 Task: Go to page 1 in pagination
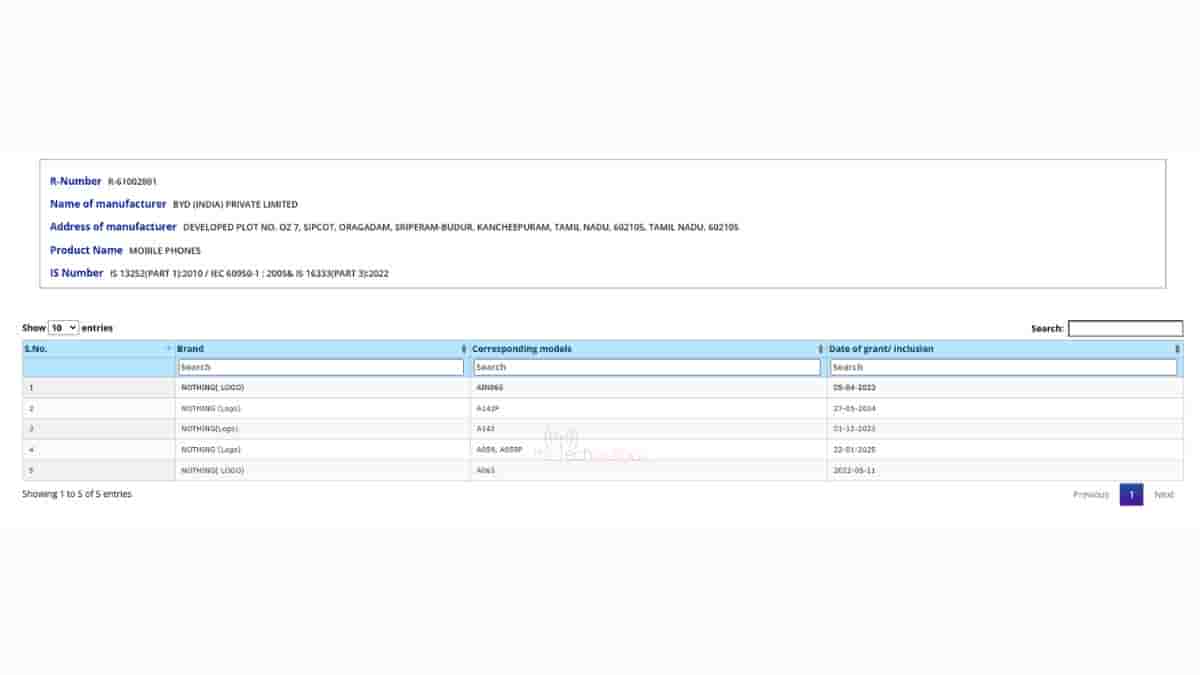1130,495
